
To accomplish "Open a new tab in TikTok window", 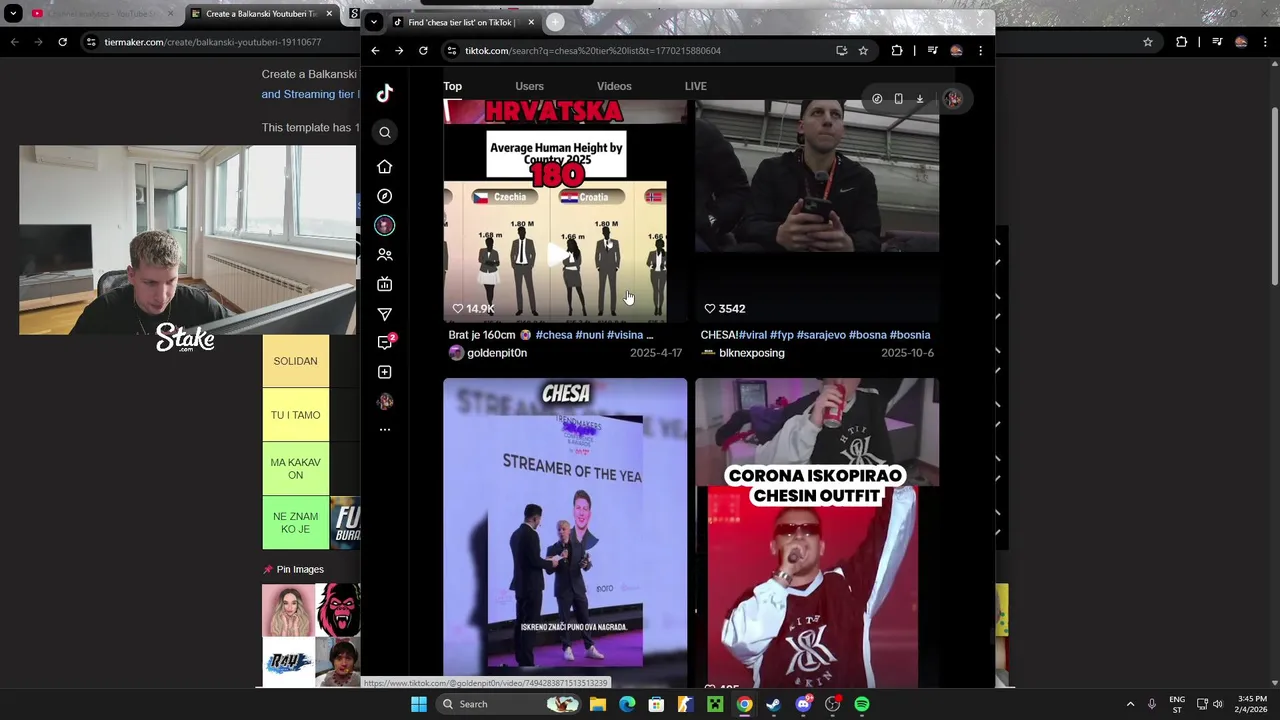I will (555, 22).
